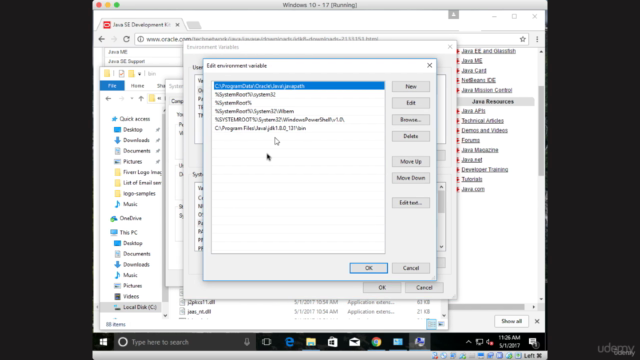Open the Home tab in File Explorer
This screenshot has height=360, width=640.
pos(137,86)
